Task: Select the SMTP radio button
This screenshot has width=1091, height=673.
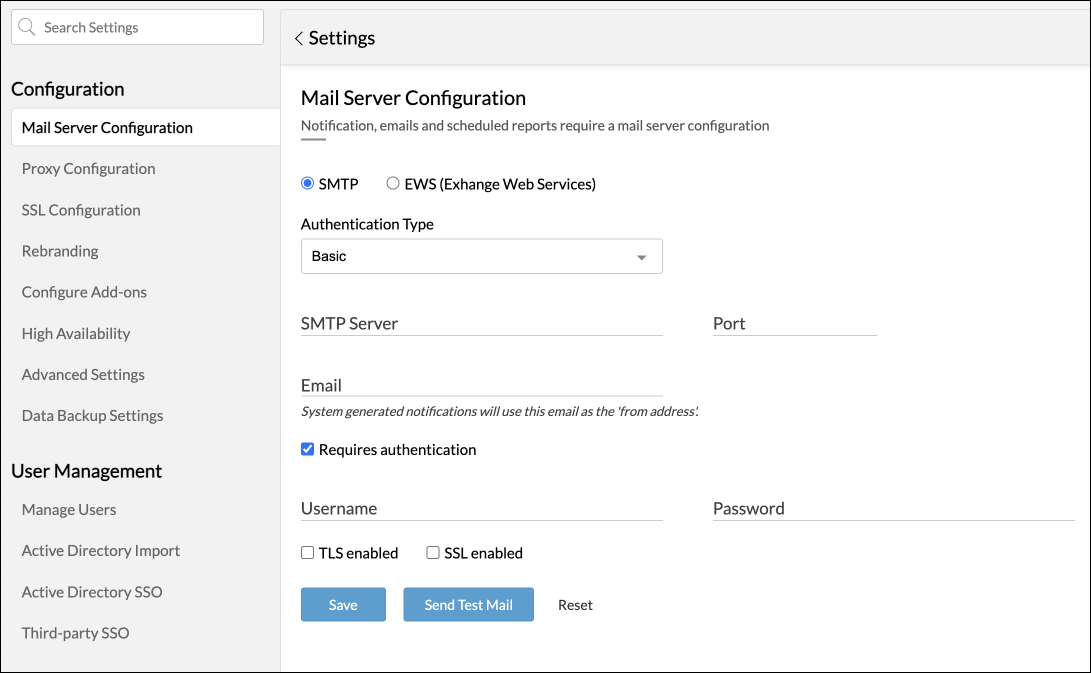Action: [x=308, y=184]
